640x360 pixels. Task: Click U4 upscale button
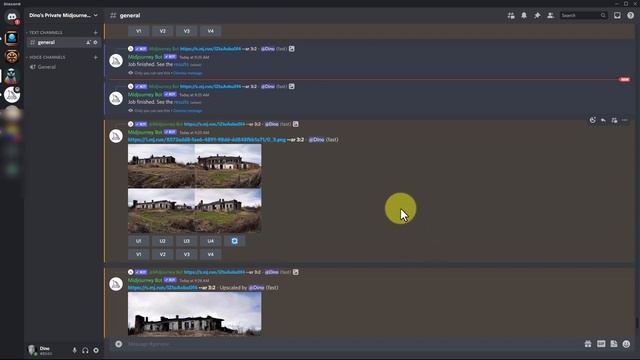pos(211,241)
